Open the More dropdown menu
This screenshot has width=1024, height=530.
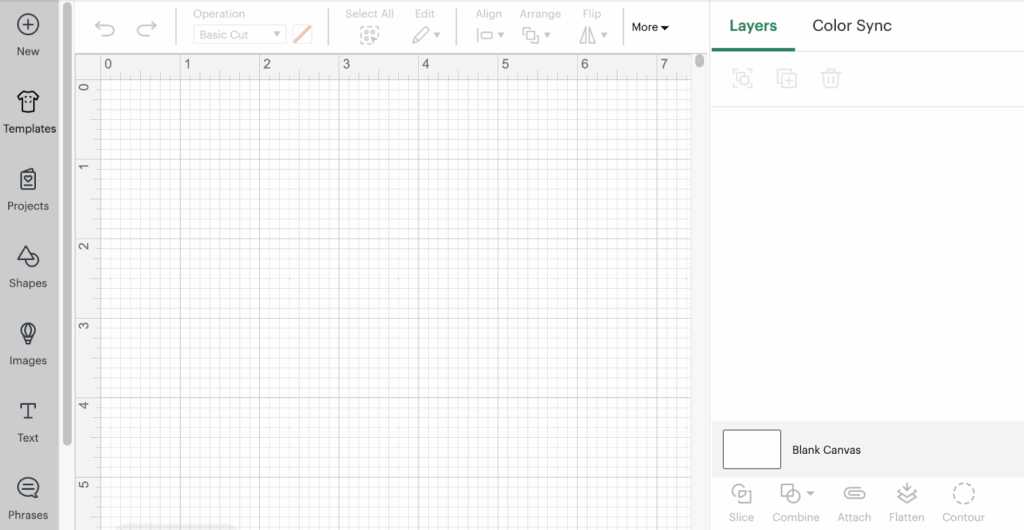[x=650, y=28]
